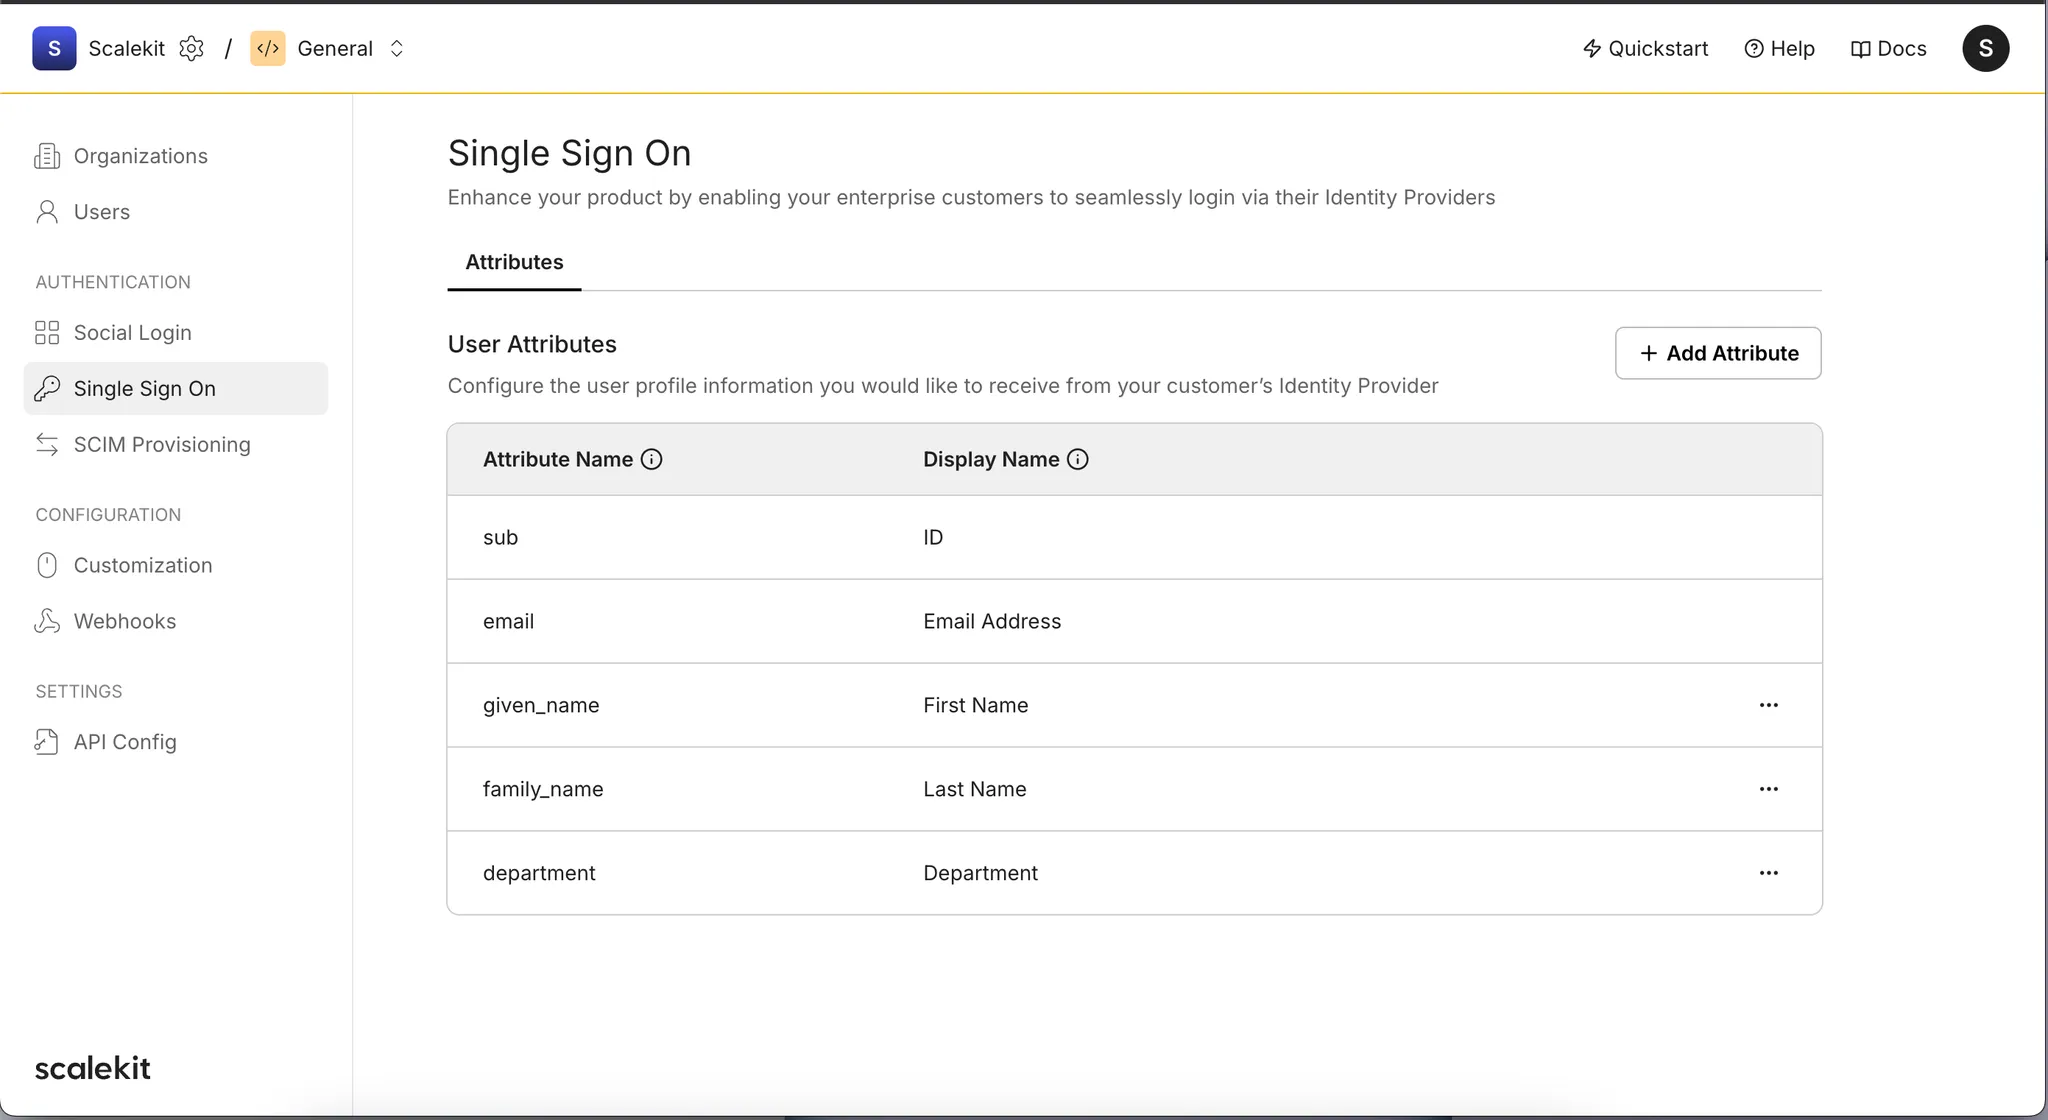
Task: Open the Docs documentation
Action: (x=1888, y=48)
